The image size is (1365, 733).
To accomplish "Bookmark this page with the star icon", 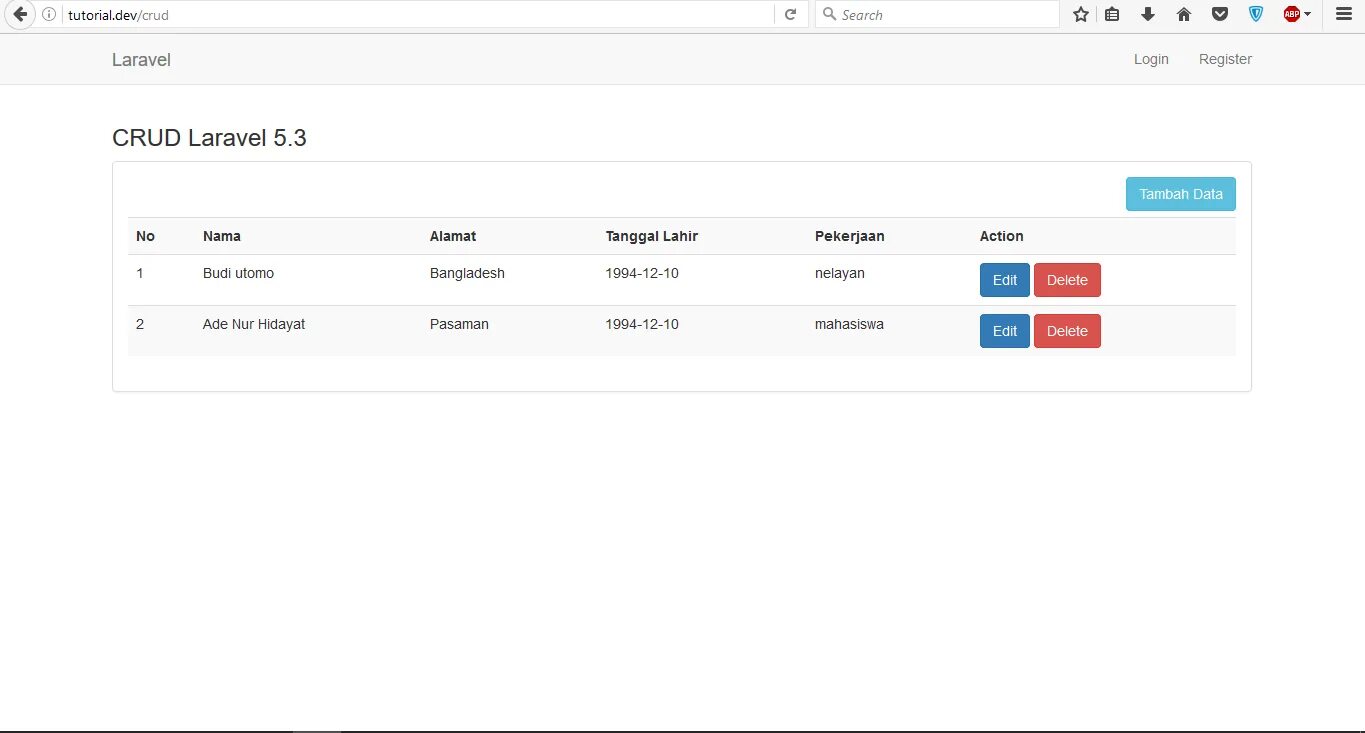I will (1081, 14).
